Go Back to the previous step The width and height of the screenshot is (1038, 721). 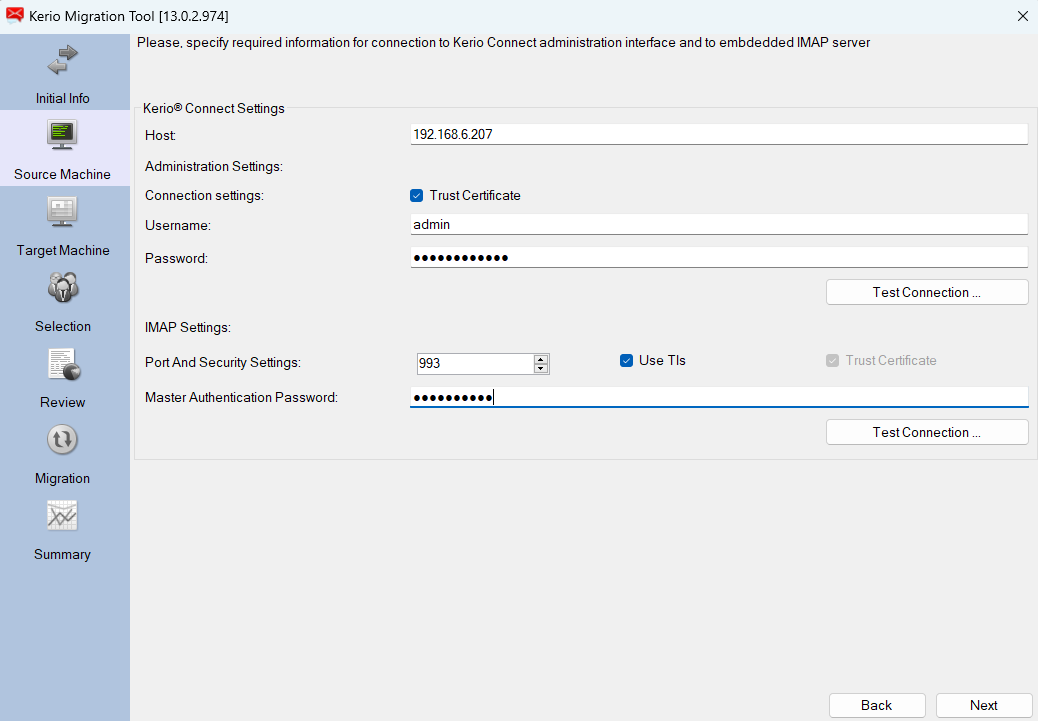pyautogui.click(x=877, y=705)
